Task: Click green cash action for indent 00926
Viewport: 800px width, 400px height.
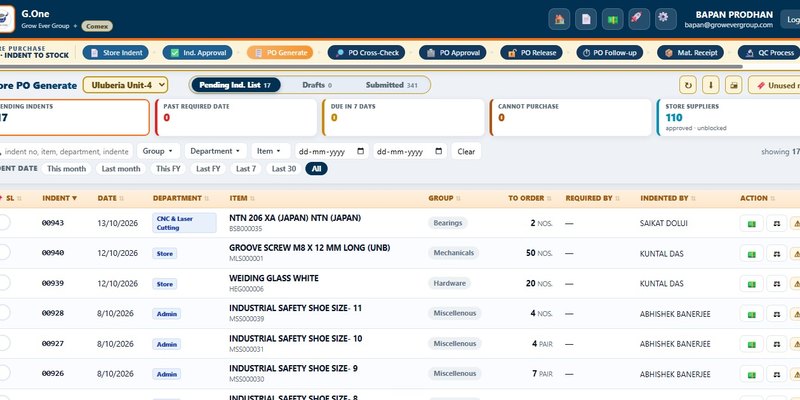Action: coord(752,374)
